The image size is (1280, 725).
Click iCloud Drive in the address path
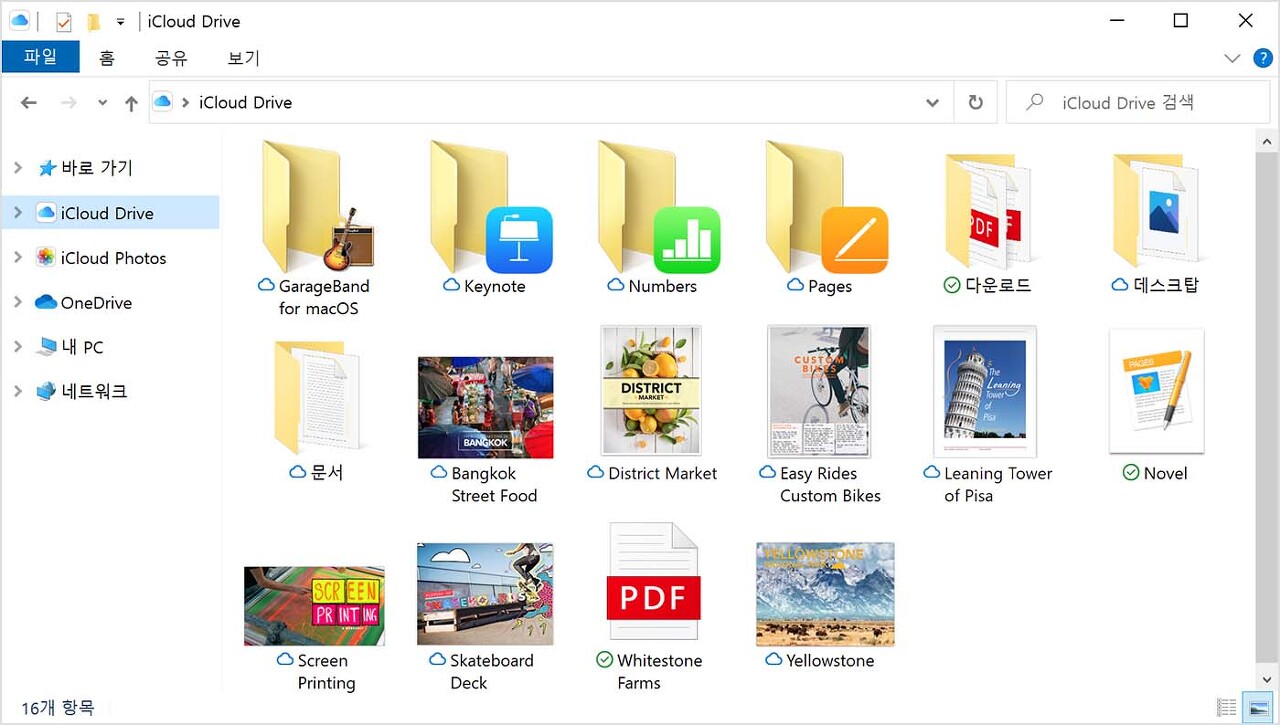click(x=245, y=102)
